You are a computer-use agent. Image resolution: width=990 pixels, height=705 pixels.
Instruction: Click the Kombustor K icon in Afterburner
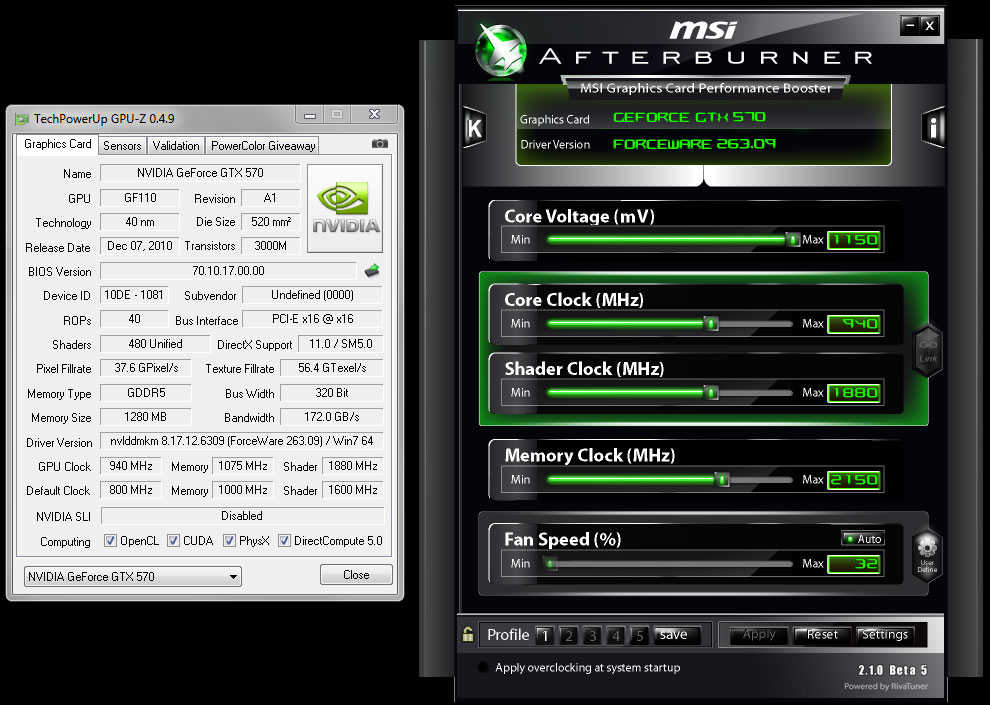474,128
